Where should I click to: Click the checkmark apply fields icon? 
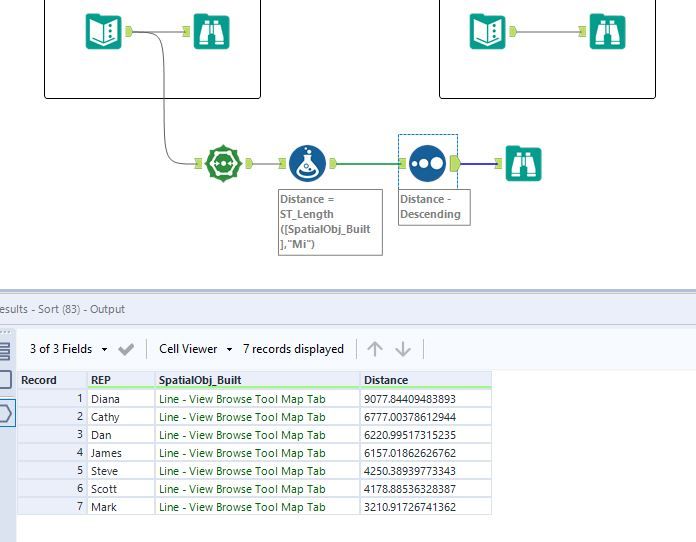pos(126,349)
